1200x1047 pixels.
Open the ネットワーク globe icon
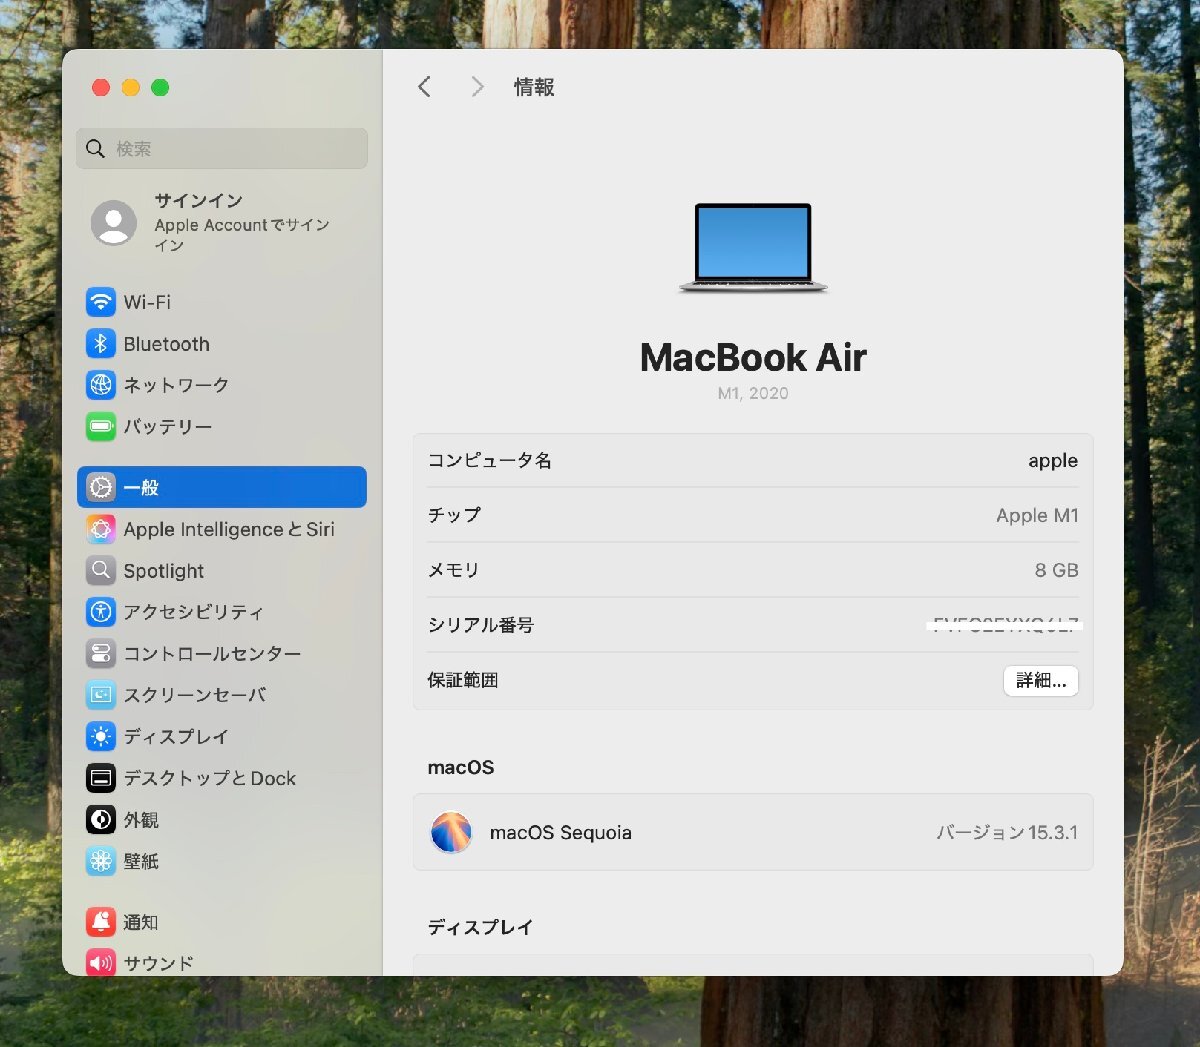tap(101, 385)
